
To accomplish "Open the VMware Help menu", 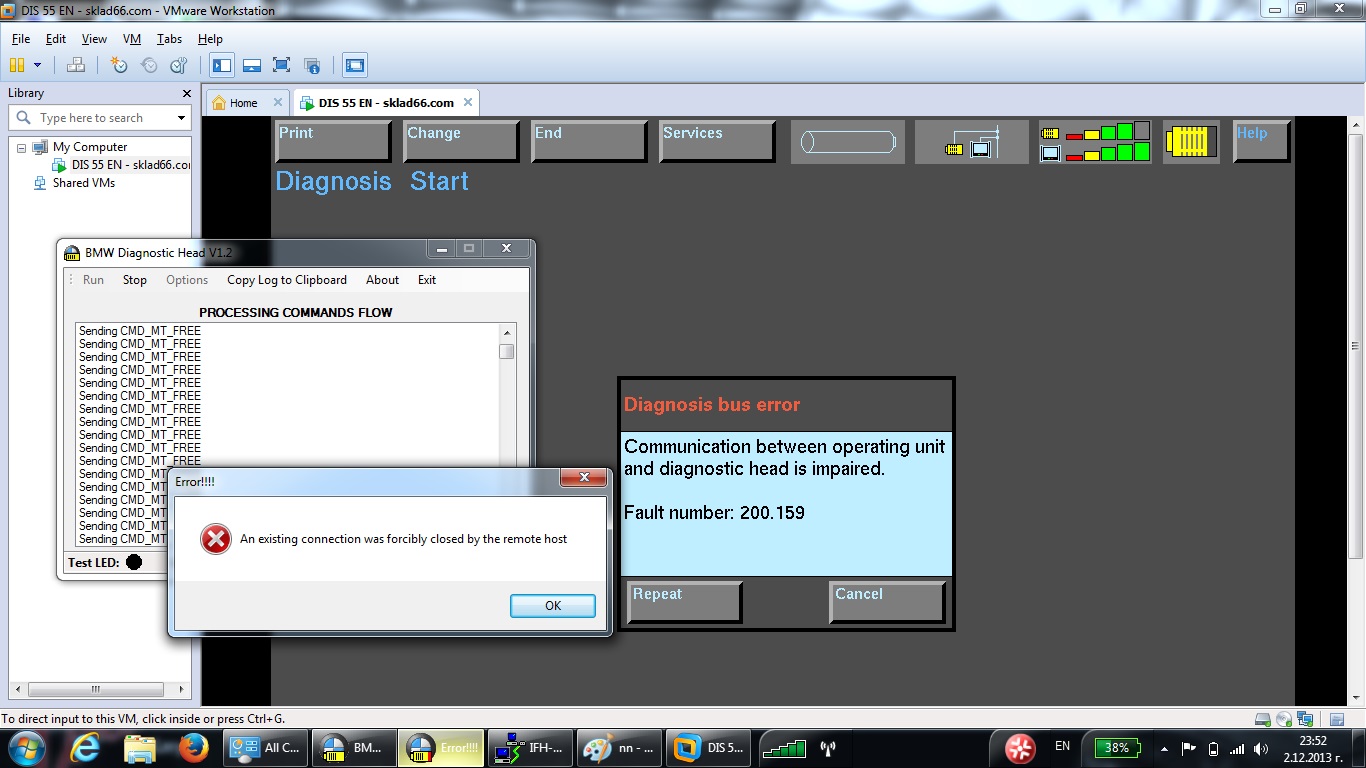I will [210, 39].
